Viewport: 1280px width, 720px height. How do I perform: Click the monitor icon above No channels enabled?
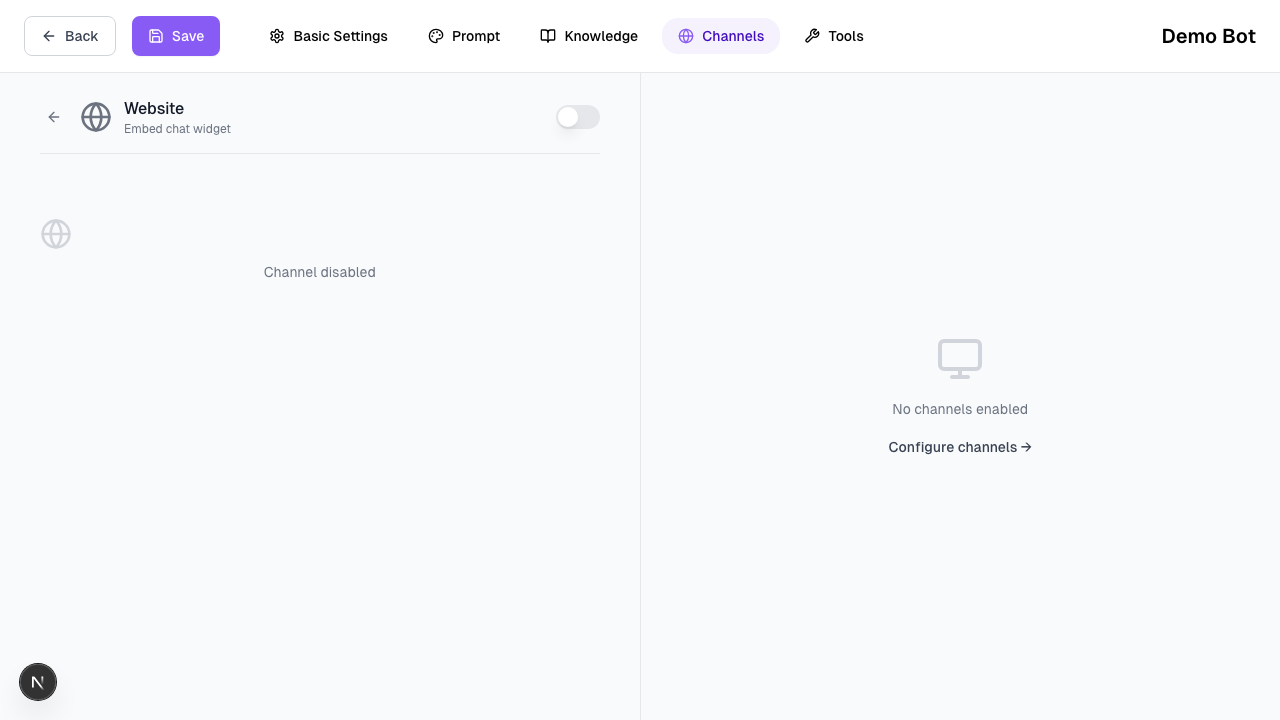(959, 358)
